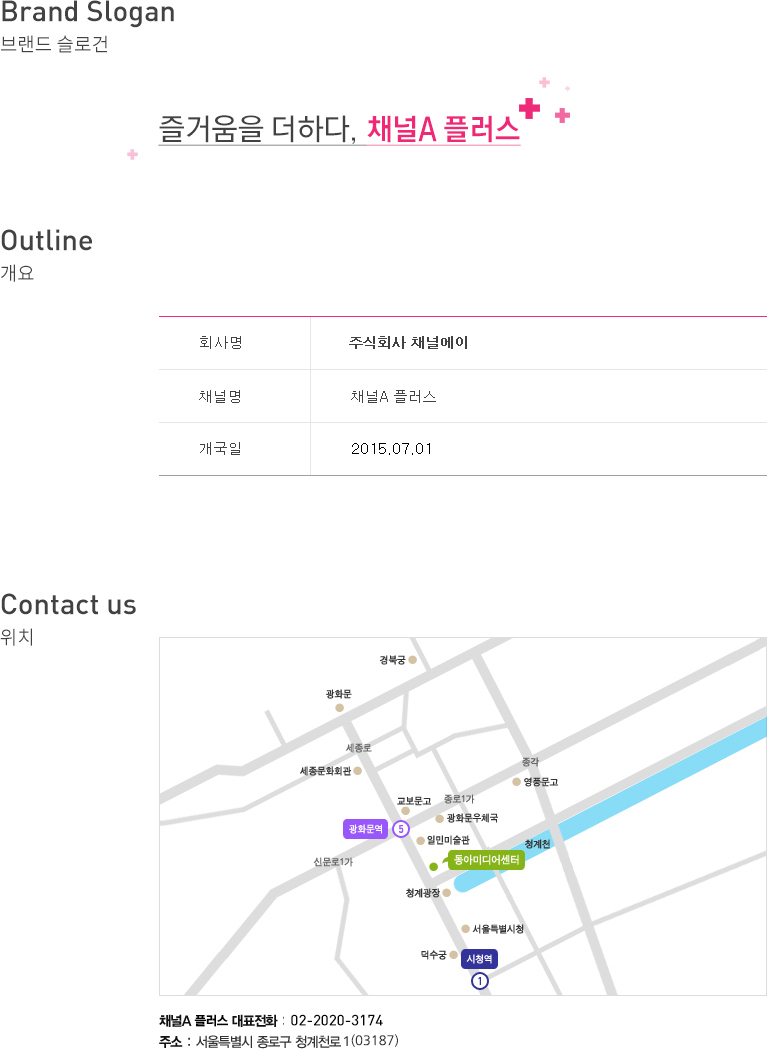Click the 청계광장 marker dot
767x1049 pixels.
pos(447,892)
